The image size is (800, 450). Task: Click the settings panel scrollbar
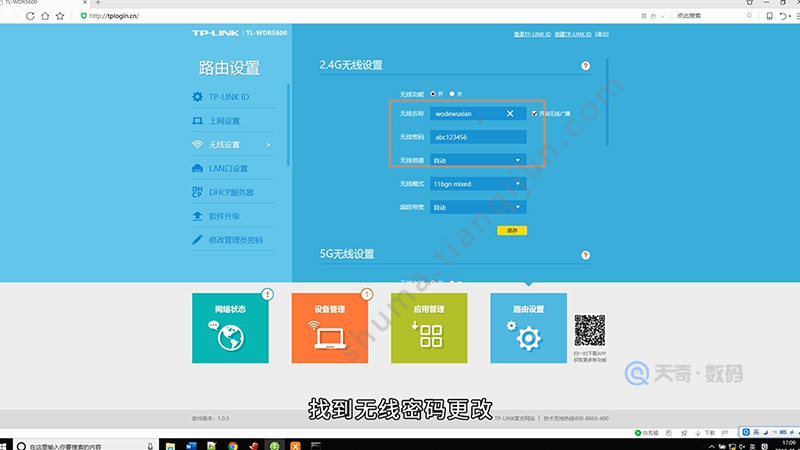pos(607,102)
